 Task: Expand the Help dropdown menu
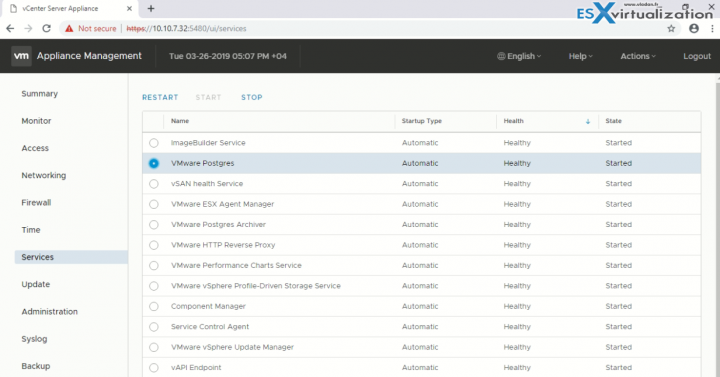580,56
